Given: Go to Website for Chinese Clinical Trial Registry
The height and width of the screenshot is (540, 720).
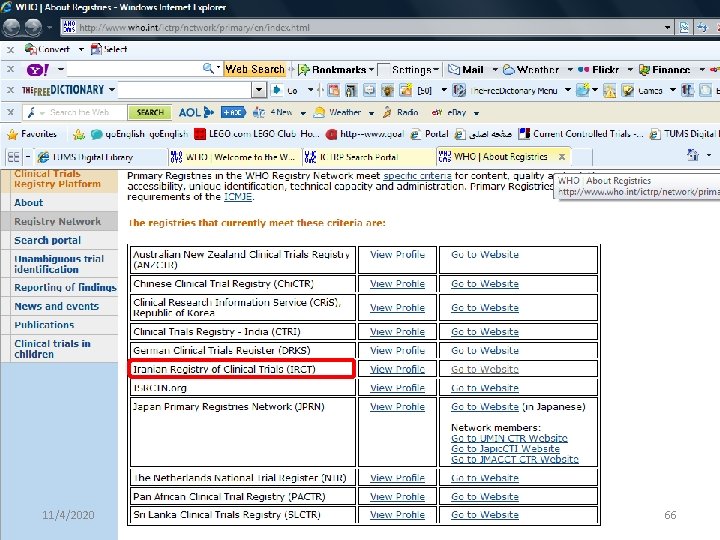Looking at the screenshot, I should [x=485, y=284].
